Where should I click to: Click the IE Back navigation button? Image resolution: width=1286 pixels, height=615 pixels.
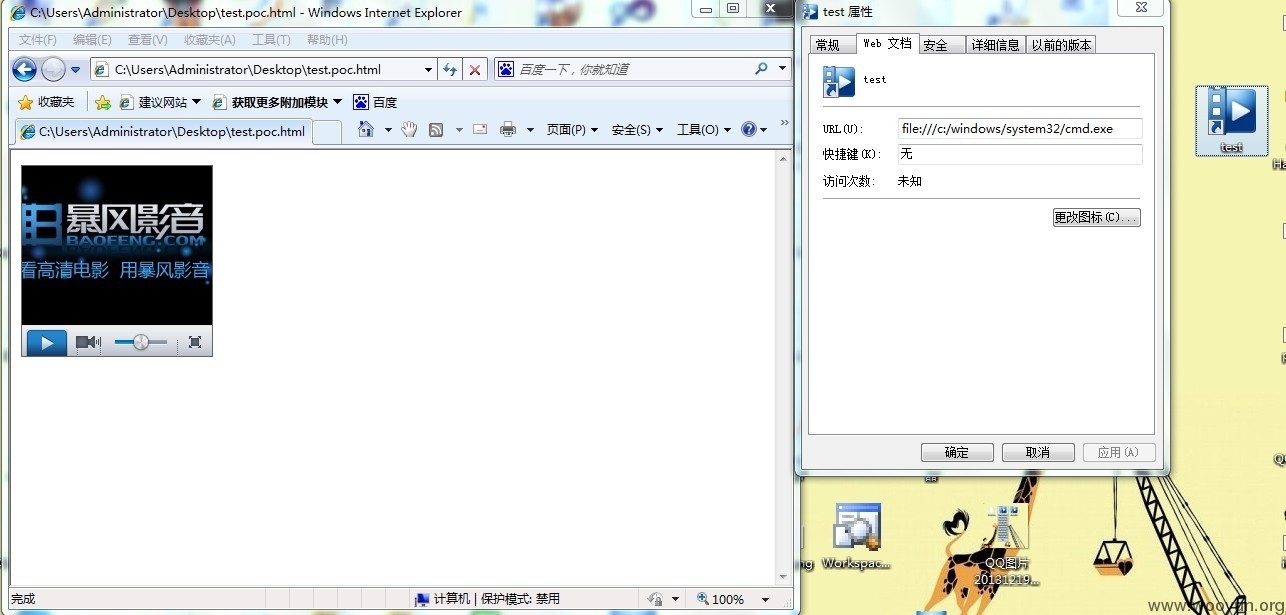(x=24, y=69)
